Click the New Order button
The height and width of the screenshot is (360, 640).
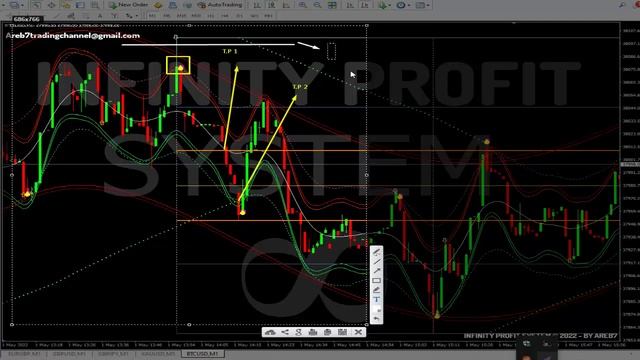(x=129, y=5)
